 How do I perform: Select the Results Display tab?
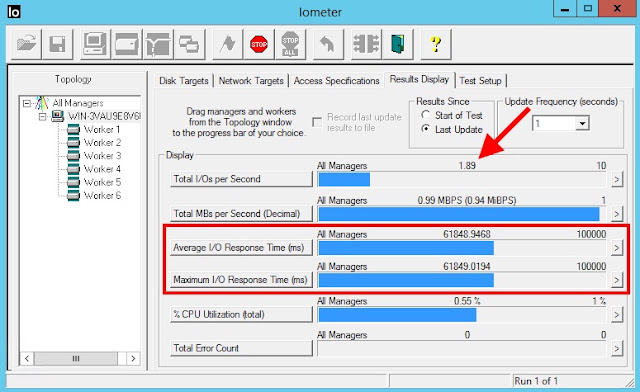pyautogui.click(x=419, y=79)
